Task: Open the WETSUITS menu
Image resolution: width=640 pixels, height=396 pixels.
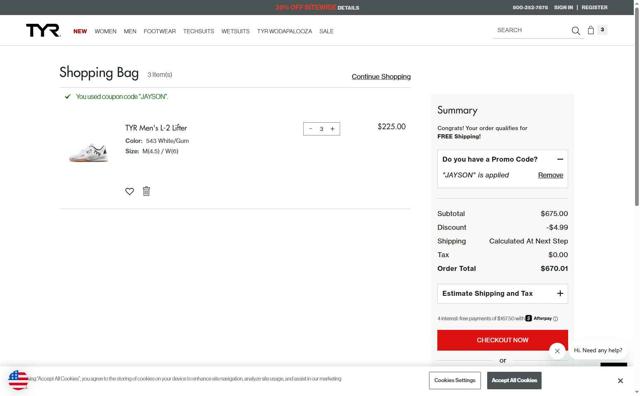Action: (235, 31)
